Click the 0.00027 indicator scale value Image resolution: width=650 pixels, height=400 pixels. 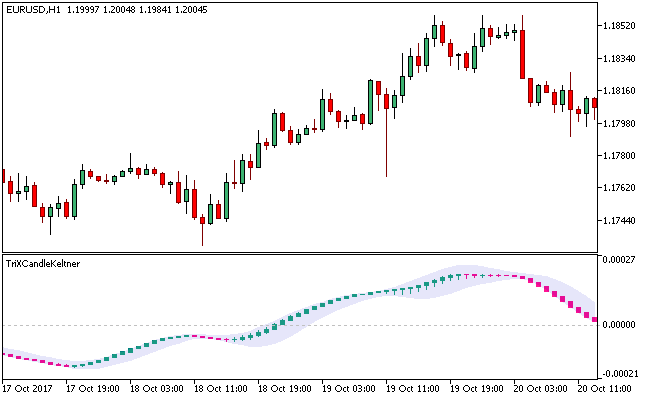click(x=619, y=260)
